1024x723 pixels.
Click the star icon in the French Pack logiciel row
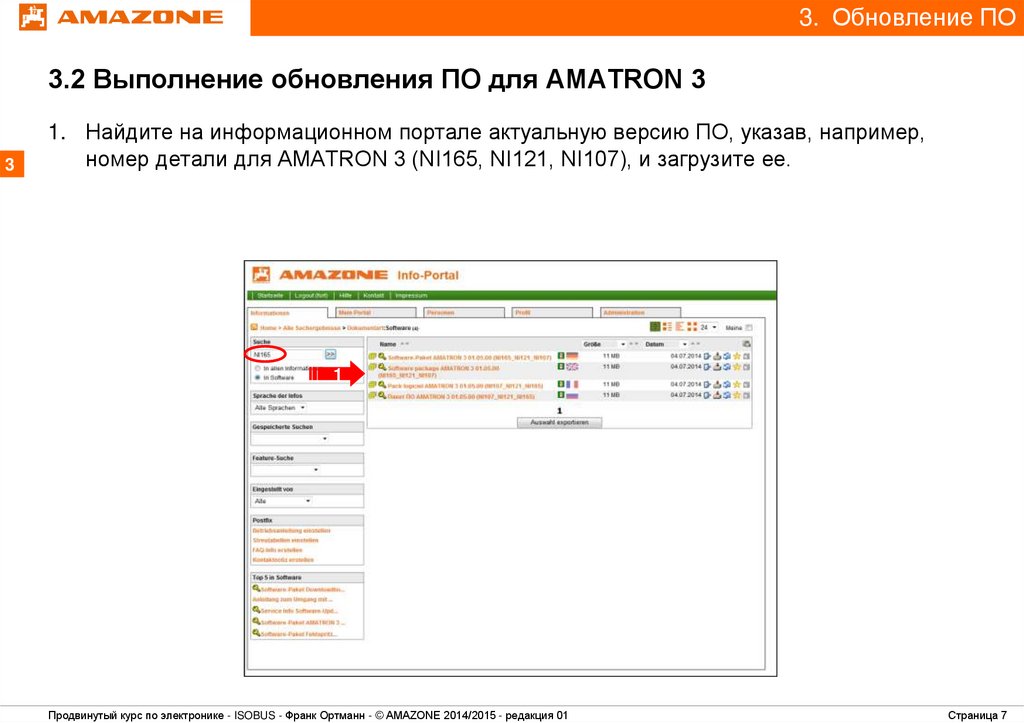737,385
